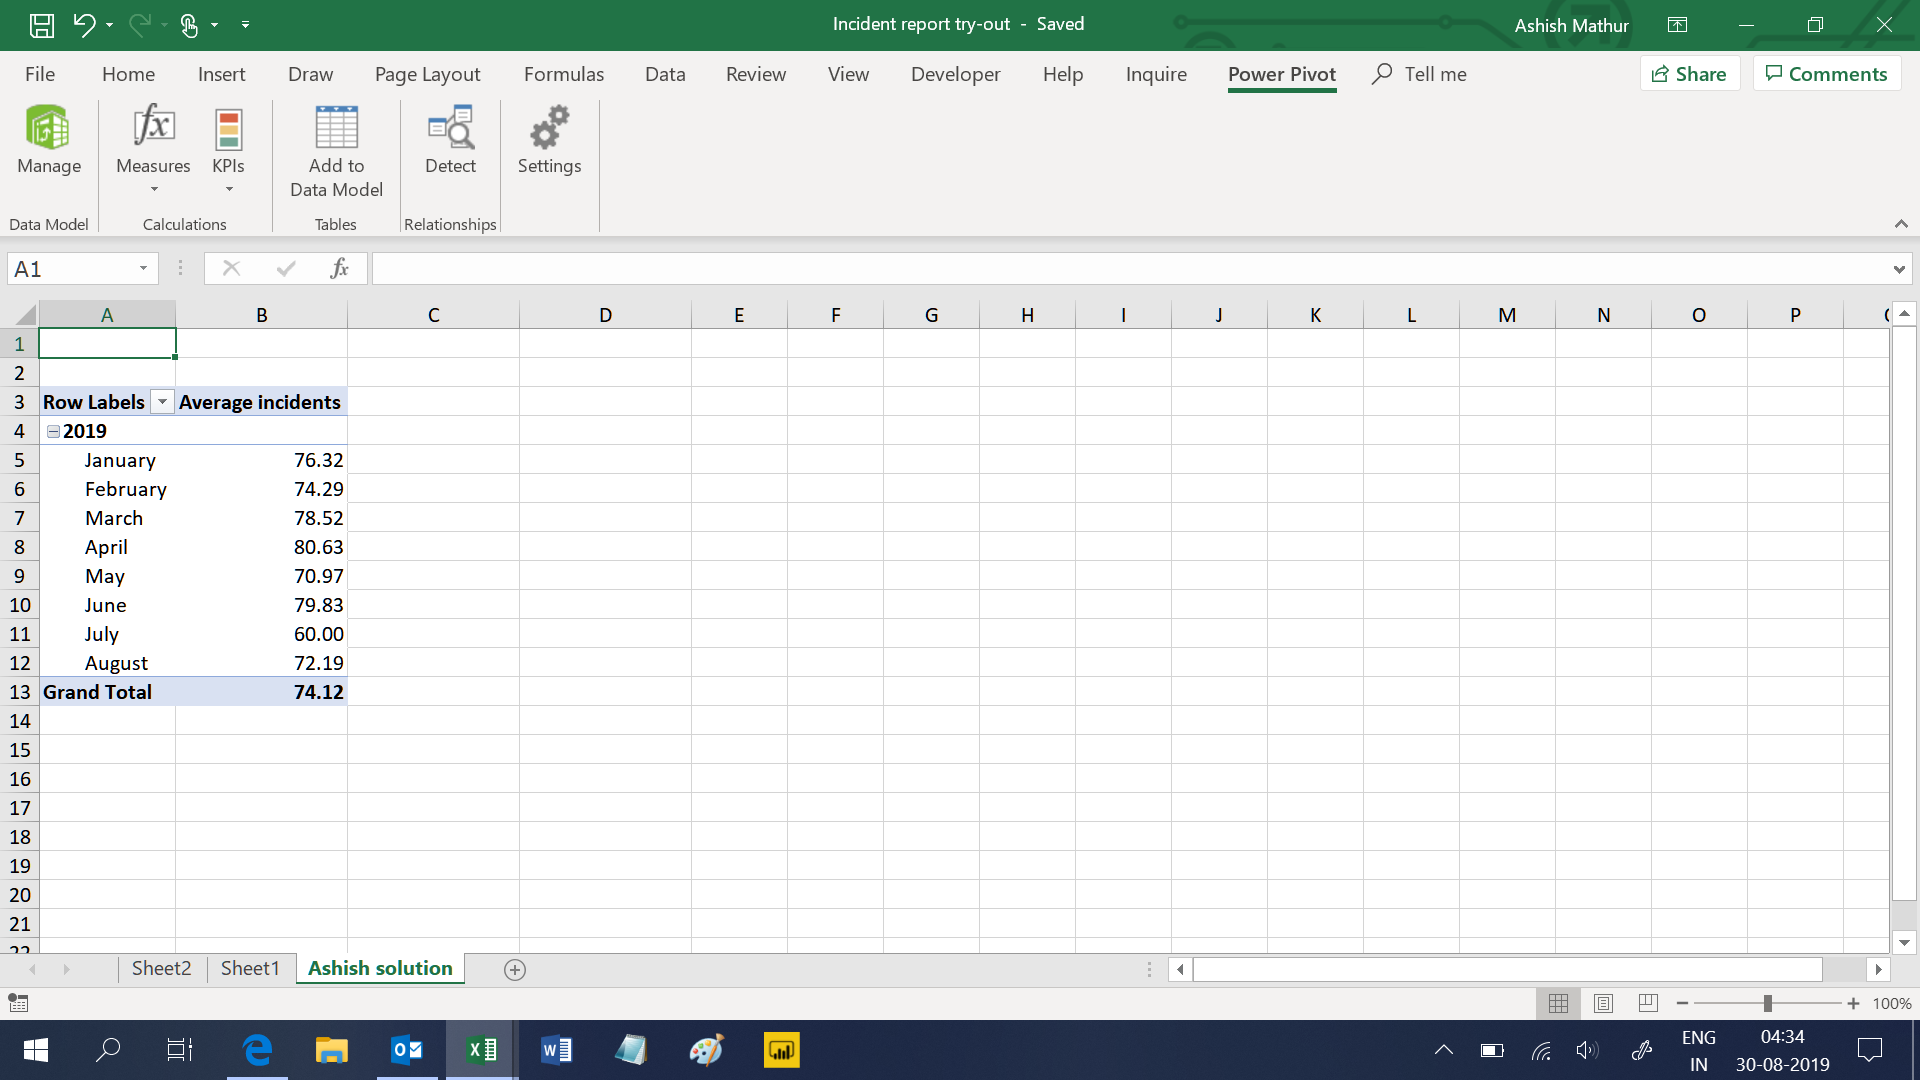Collapse the 2019 group in pivot table

(54, 431)
